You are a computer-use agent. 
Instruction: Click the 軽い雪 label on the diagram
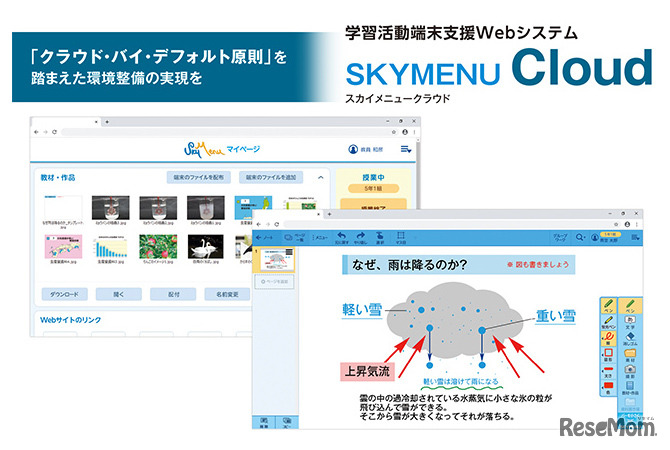tap(362, 309)
